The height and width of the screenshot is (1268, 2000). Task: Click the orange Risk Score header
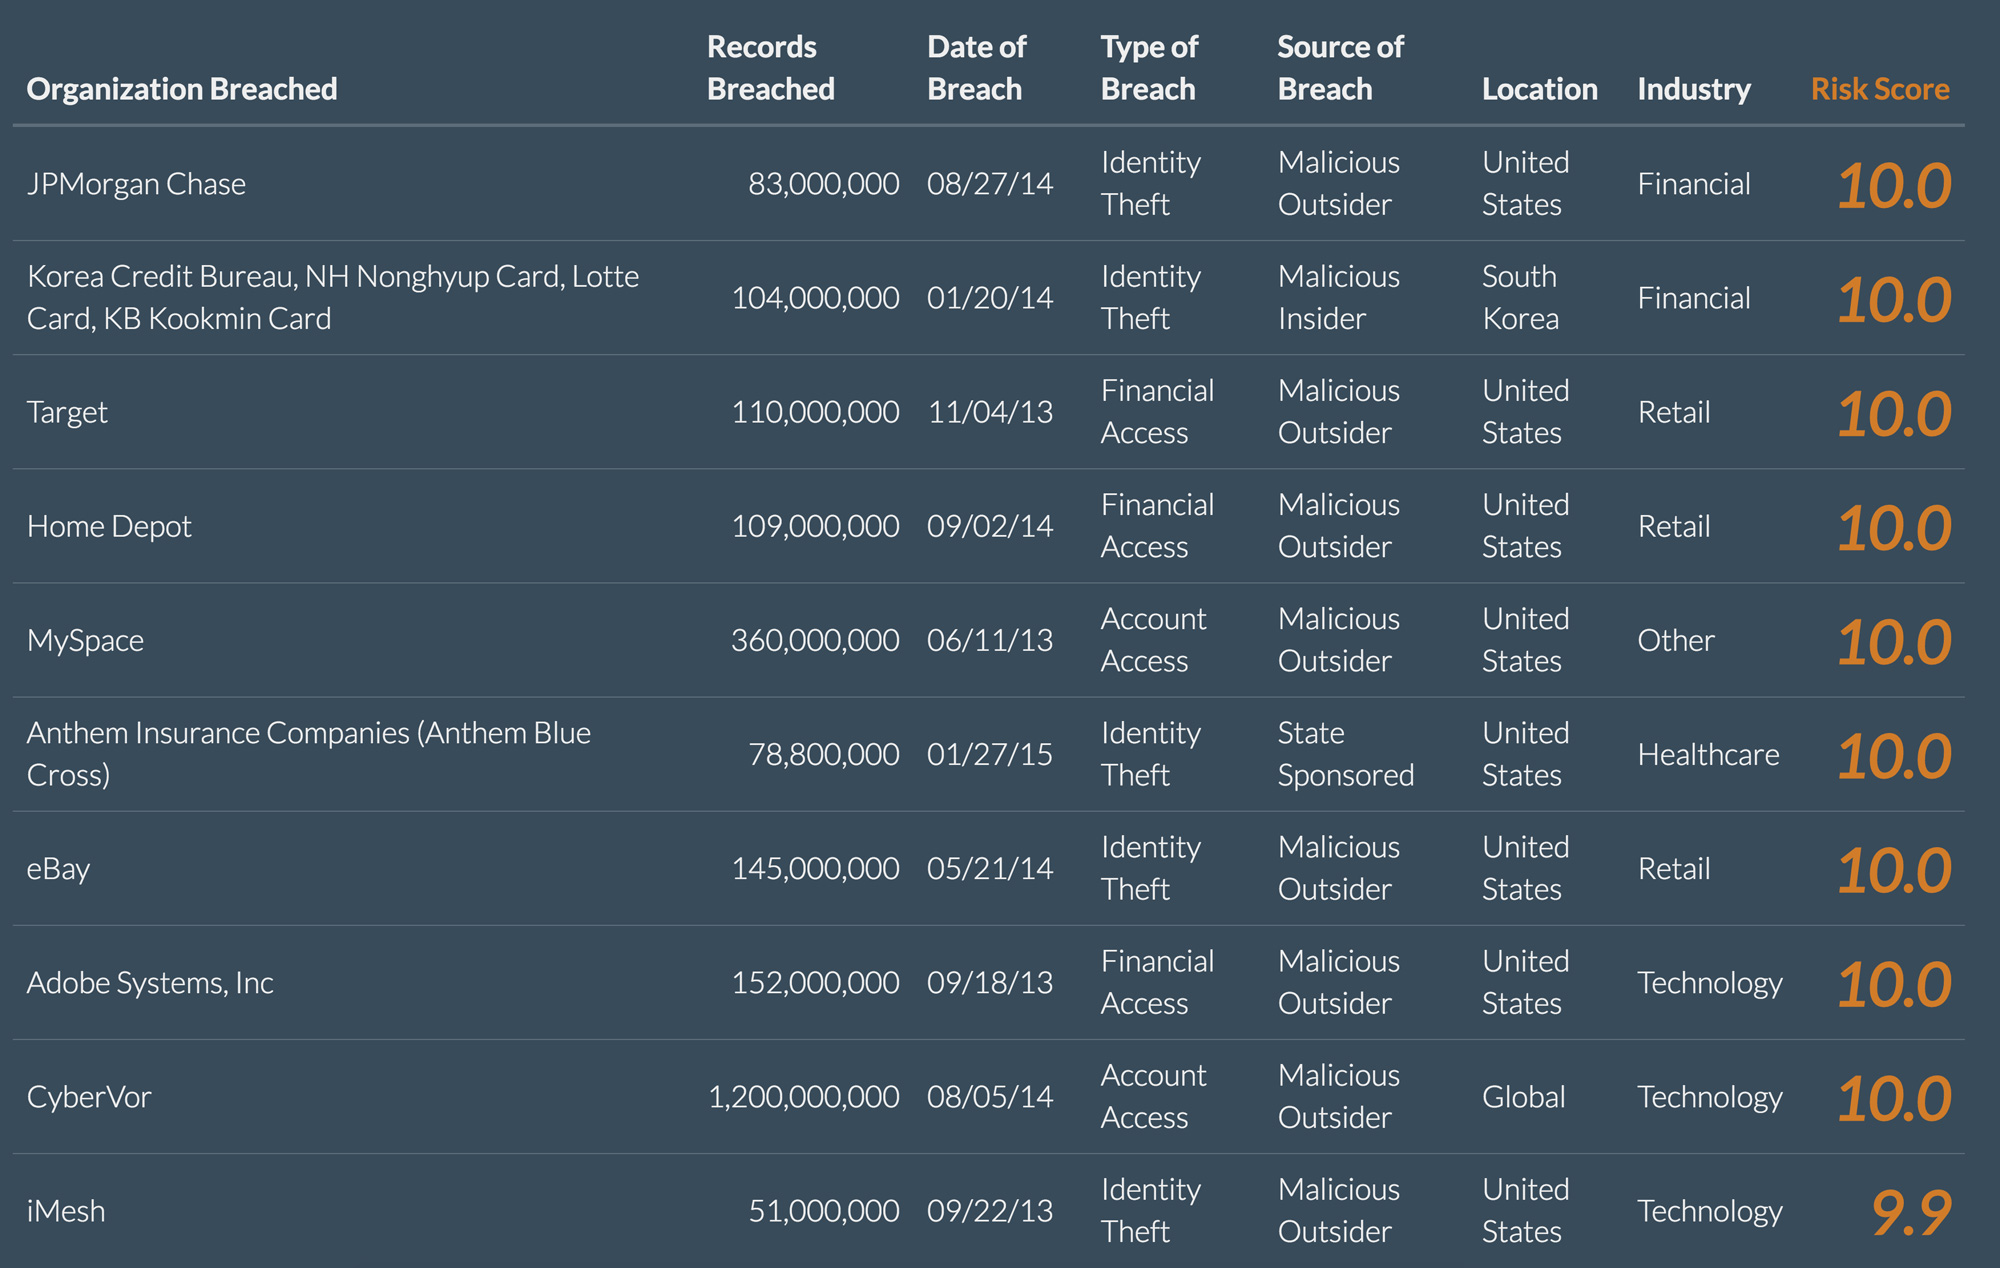coord(1880,89)
